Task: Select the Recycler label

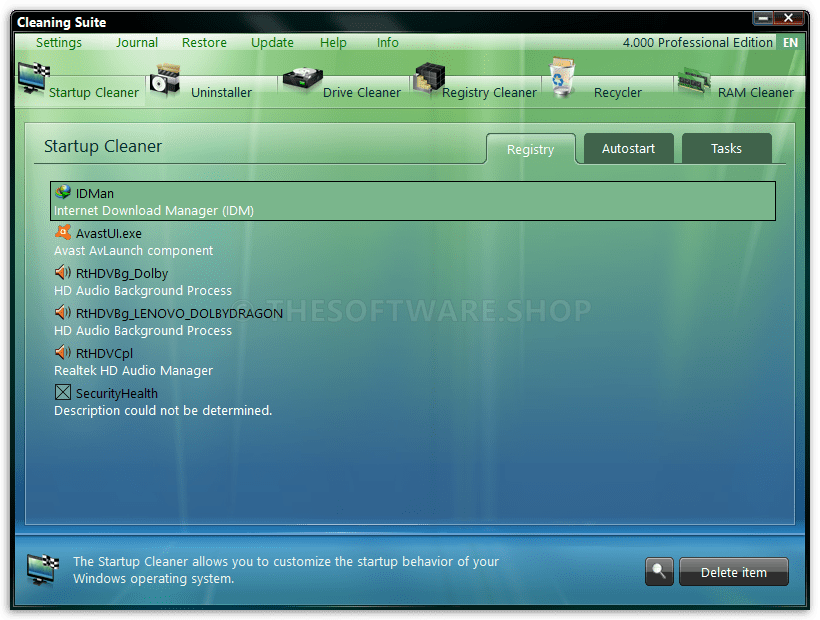Action: click(618, 93)
